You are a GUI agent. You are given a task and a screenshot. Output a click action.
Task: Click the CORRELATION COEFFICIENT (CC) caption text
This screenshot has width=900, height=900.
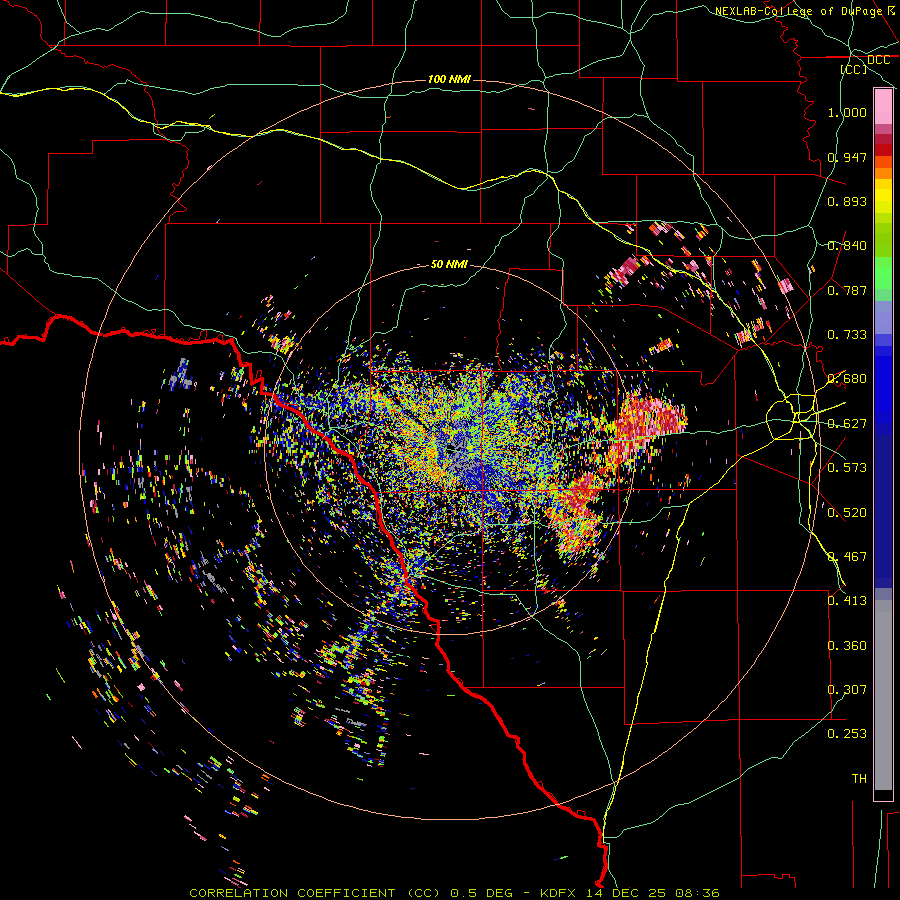point(315,893)
